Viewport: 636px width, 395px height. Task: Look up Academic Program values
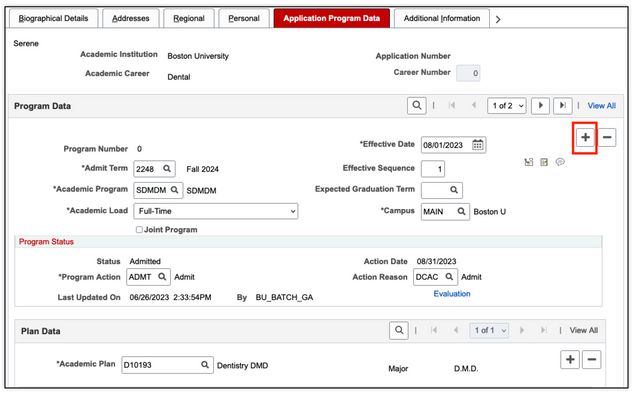click(174, 190)
